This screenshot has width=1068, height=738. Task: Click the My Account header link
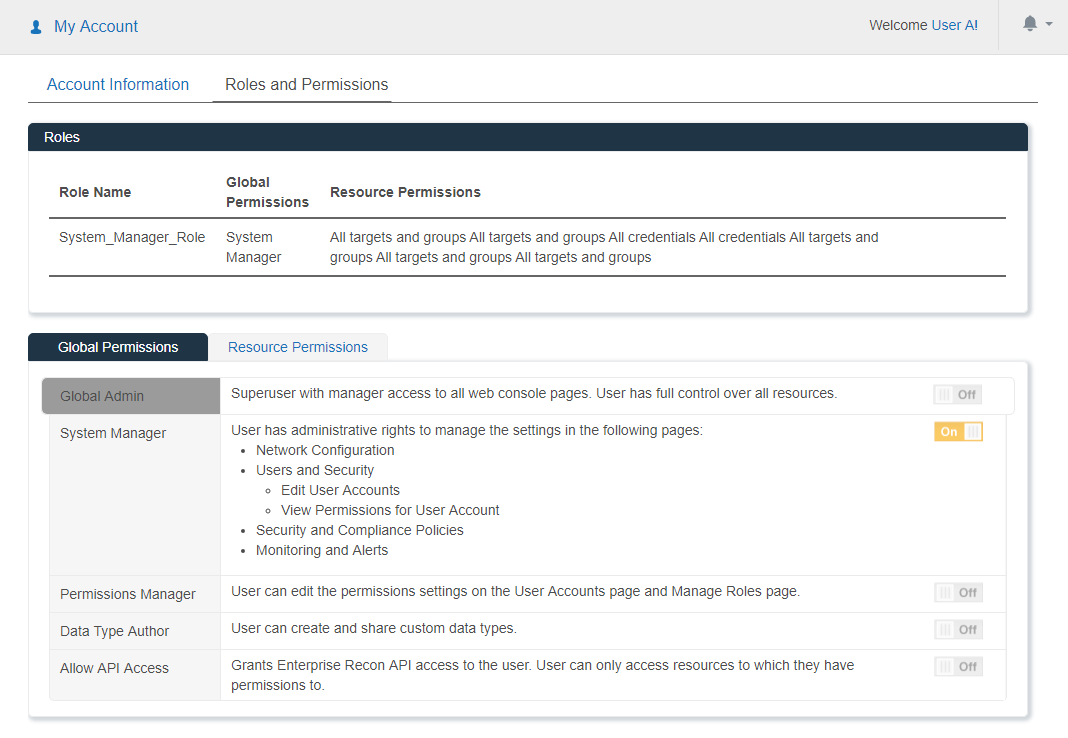tap(96, 27)
